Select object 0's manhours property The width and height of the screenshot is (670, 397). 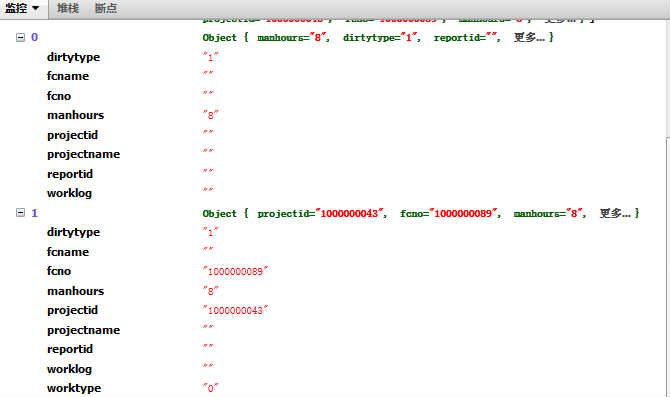[x=76, y=115]
